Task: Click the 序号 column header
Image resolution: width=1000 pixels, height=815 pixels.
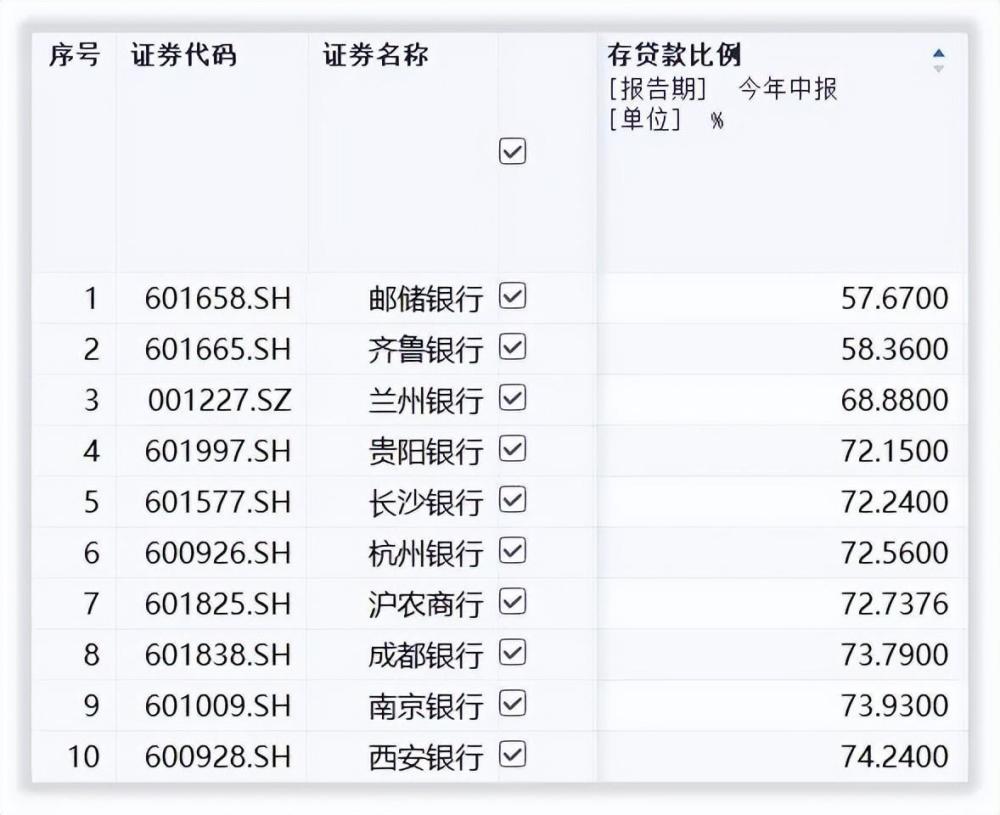Action: [x=75, y=55]
